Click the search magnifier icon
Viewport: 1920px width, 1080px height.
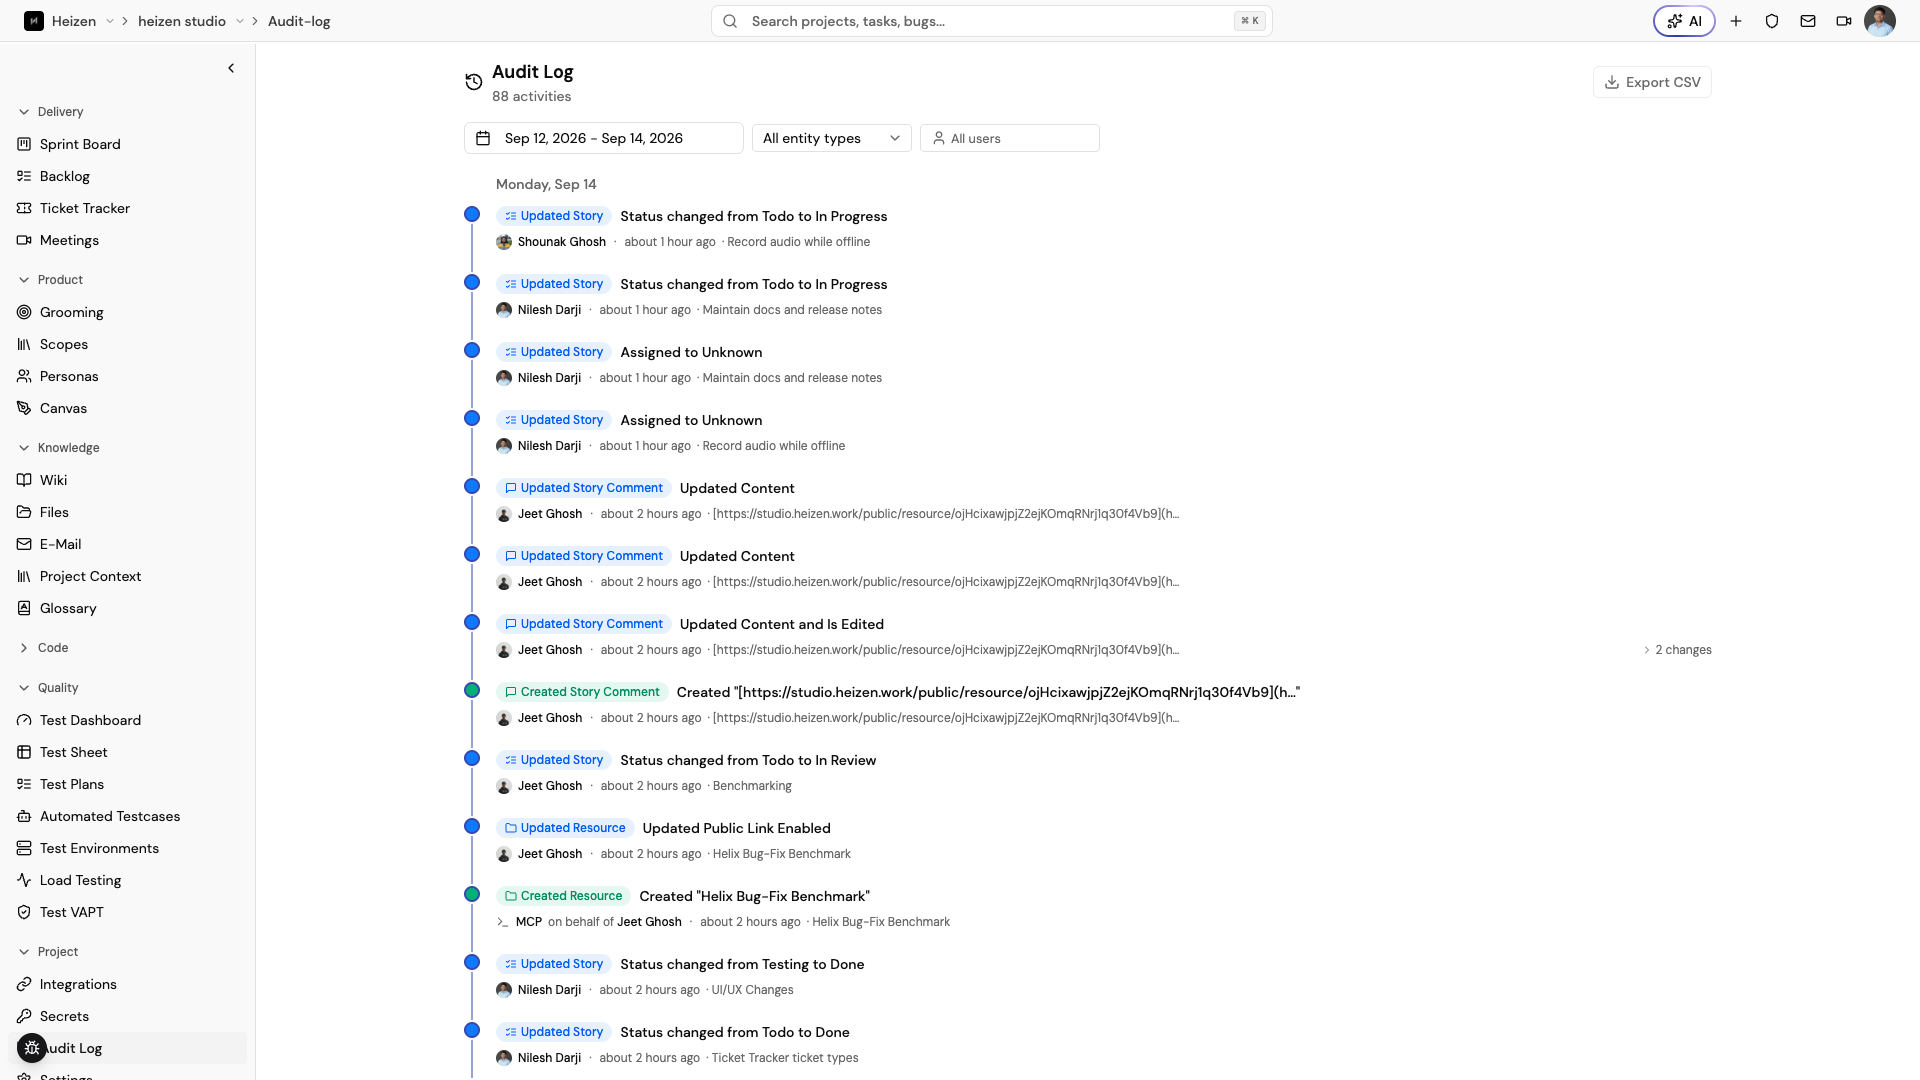[x=730, y=21]
